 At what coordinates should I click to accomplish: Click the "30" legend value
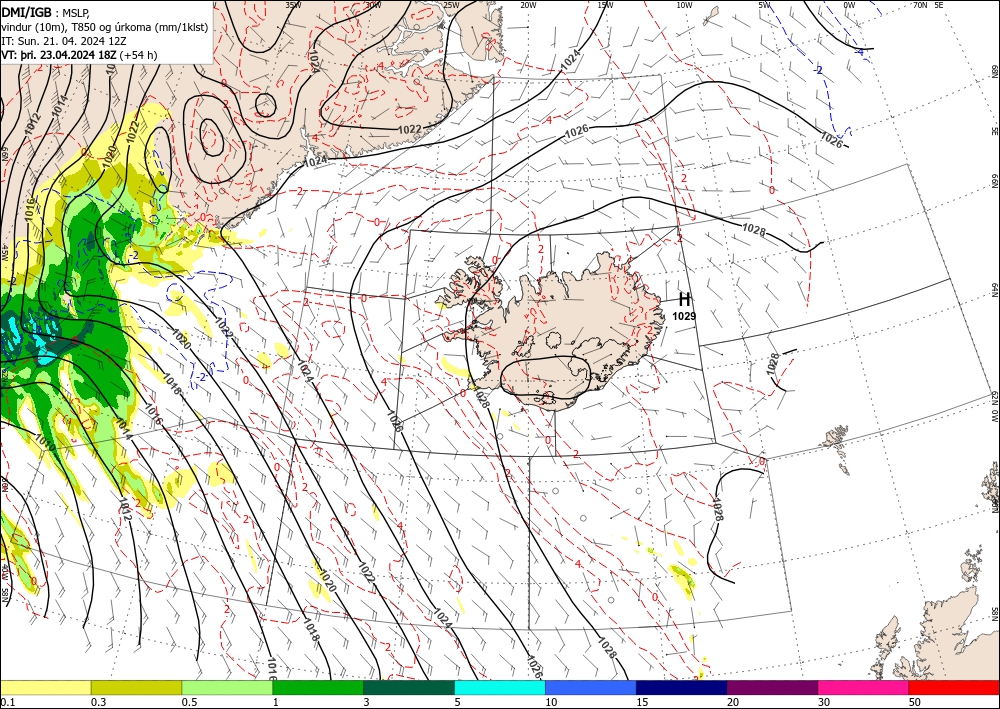point(824,702)
